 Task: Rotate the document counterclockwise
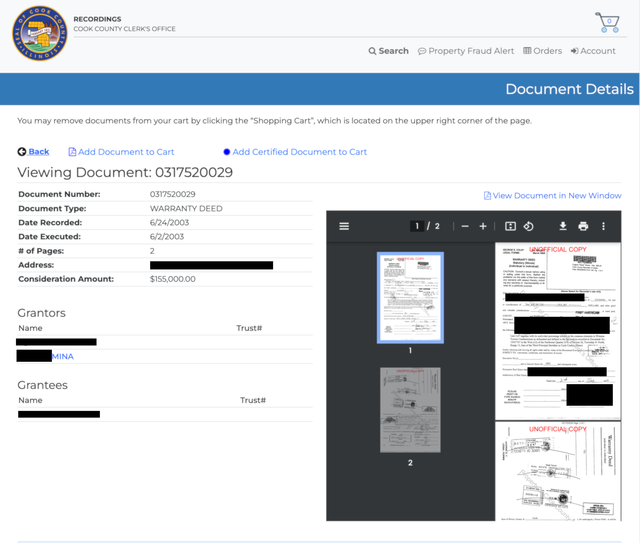529,226
